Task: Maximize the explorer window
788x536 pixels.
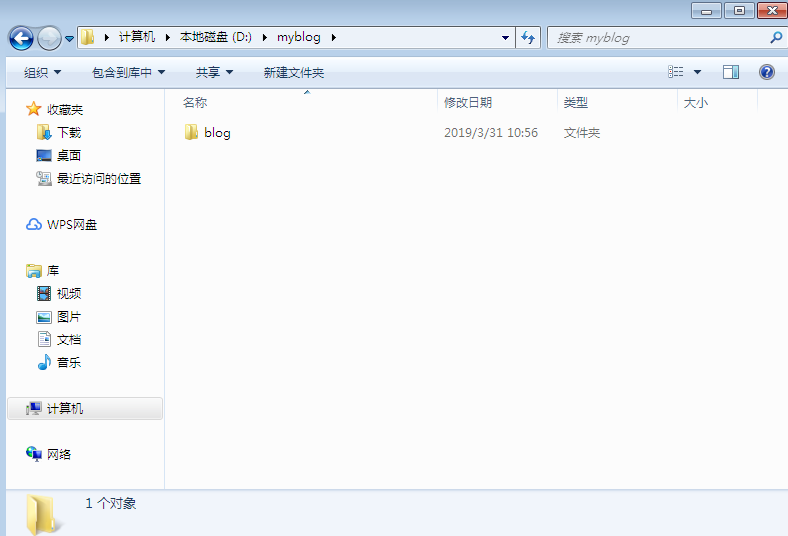Action: (x=739, y=11)
